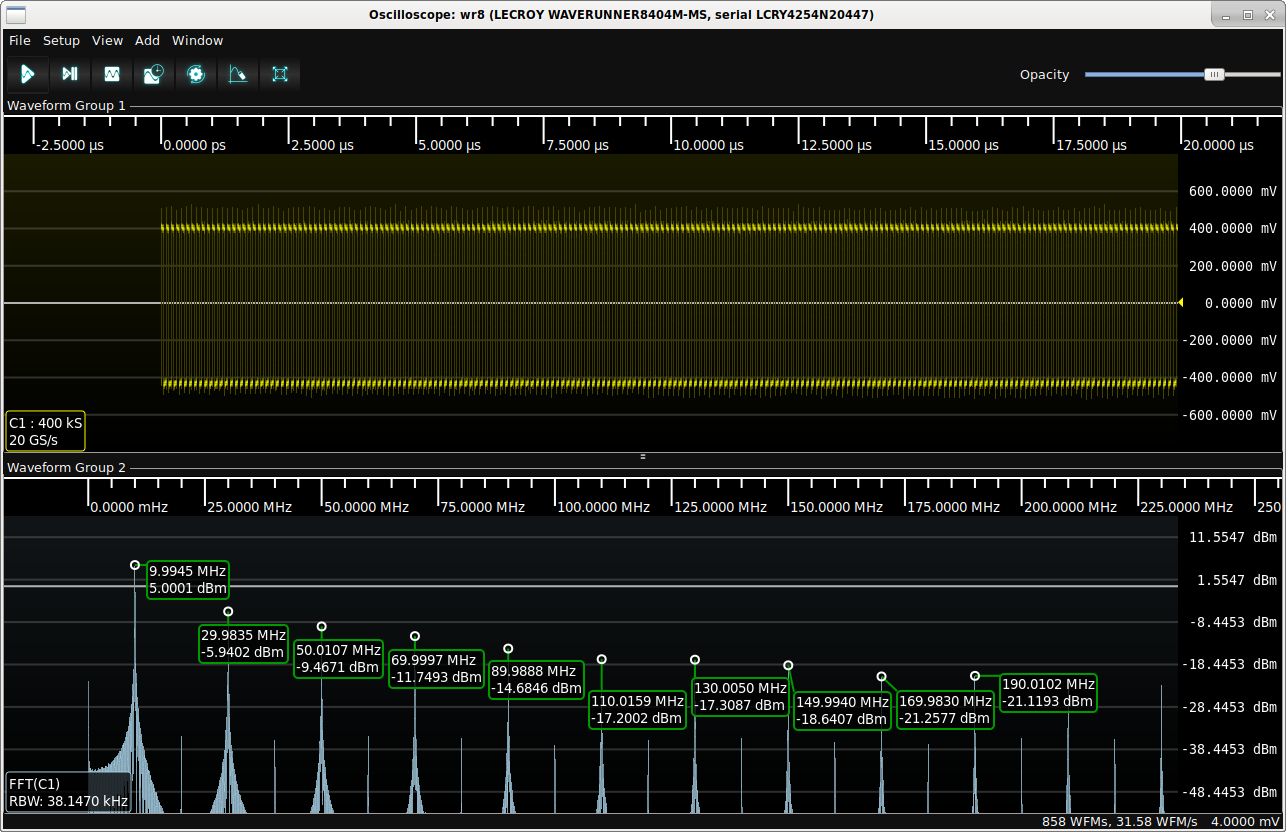Select the FFT(C1) channel label box
Image resolution: width=1286 pixels, height=832 pixels.
click(x=68, y=792)
